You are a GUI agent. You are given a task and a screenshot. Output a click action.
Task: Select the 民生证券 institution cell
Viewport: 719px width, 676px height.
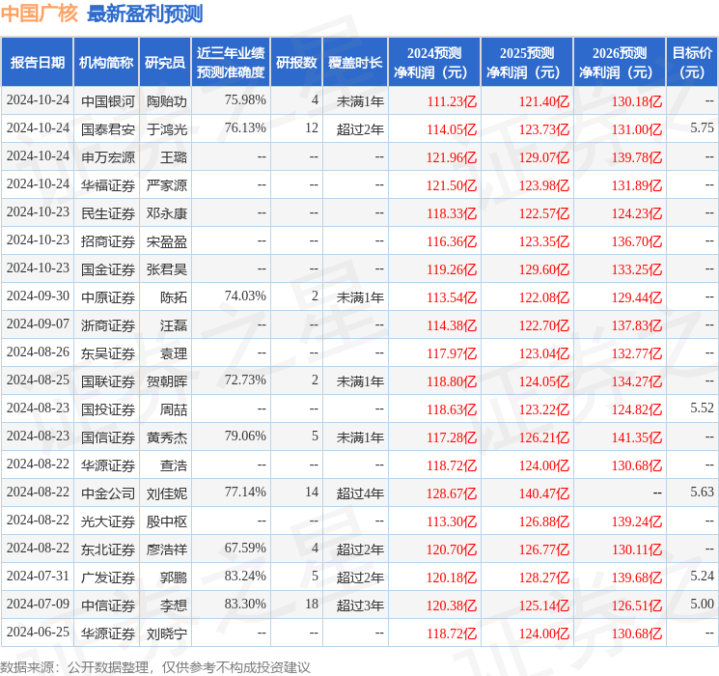pyautogui.click(x=108, y=213)
